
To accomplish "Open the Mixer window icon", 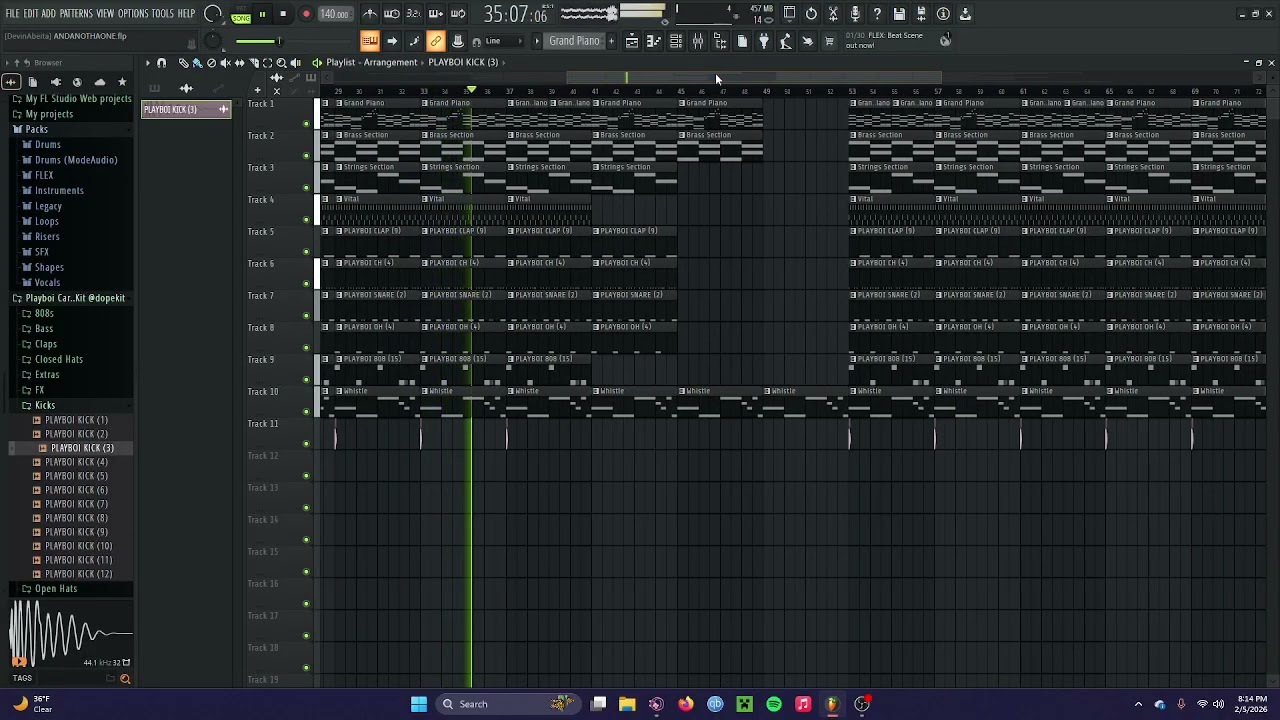I will pyautogui.click(x=698, y=41).
